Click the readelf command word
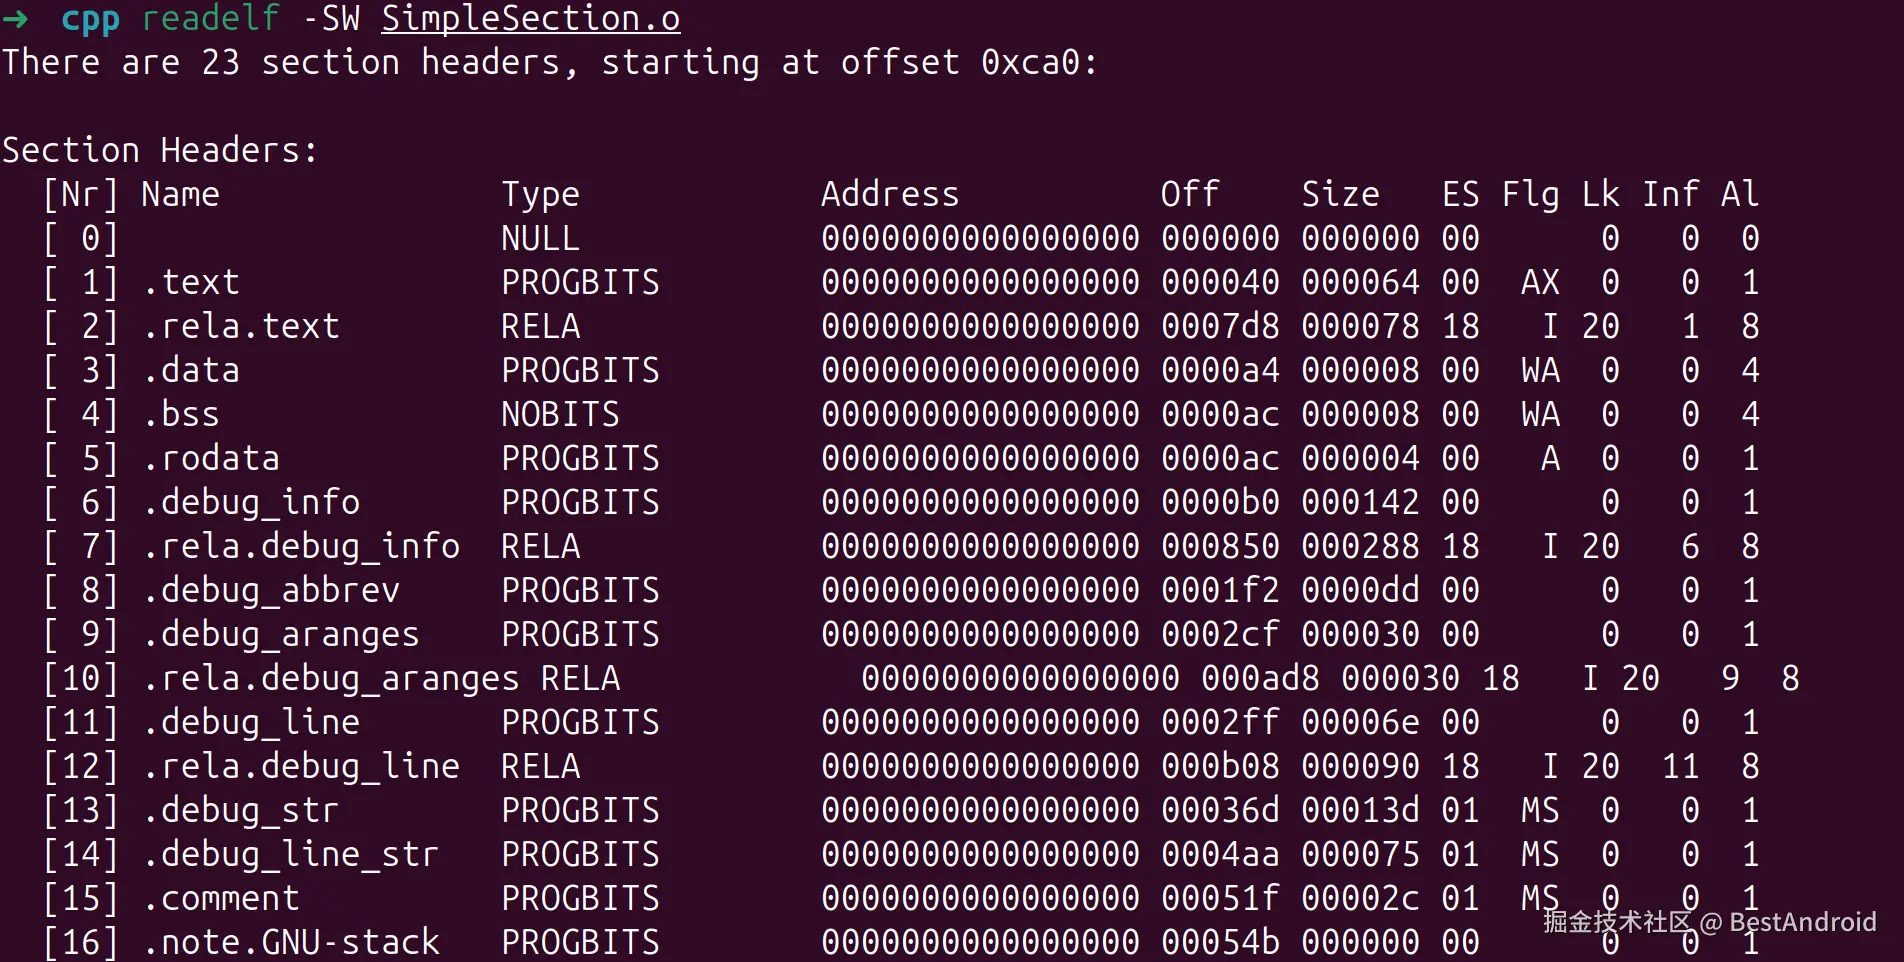 pyautogui.click(x=210, y=18)
